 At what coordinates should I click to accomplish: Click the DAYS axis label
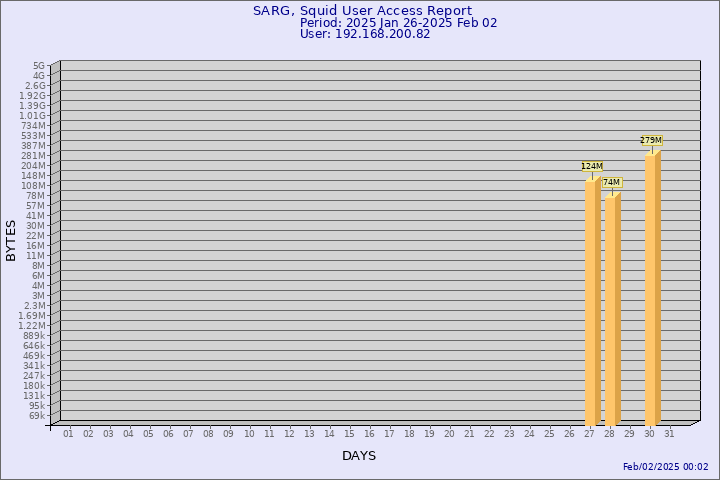point(359,456)
